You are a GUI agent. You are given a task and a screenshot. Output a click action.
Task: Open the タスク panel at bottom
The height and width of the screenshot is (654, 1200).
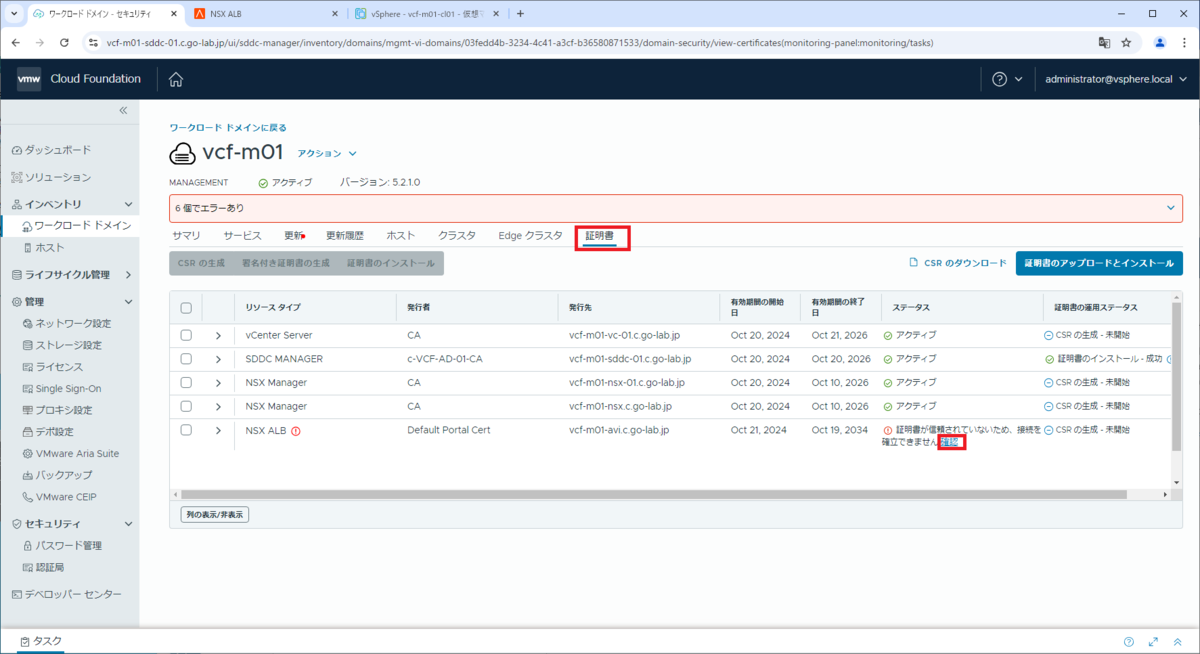[40, 641]
